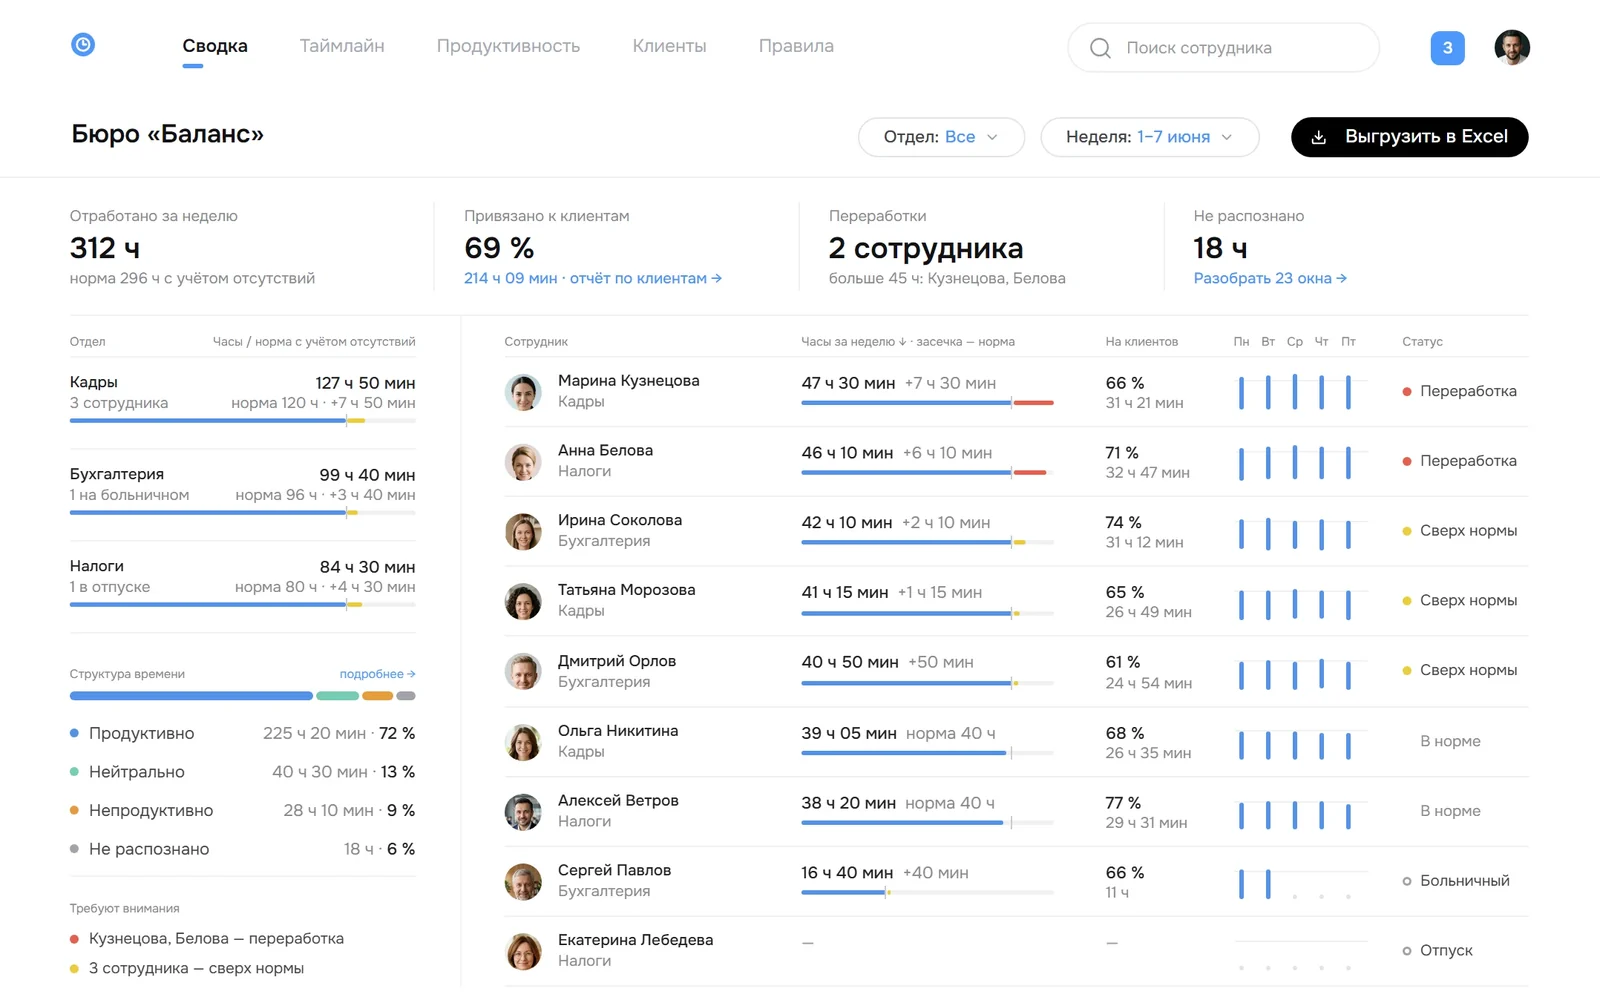Click the red Переработка status dot for Марина Кузнецова
Image resolution: width=1600 pixels, height=1000 pixels.
1407,392
